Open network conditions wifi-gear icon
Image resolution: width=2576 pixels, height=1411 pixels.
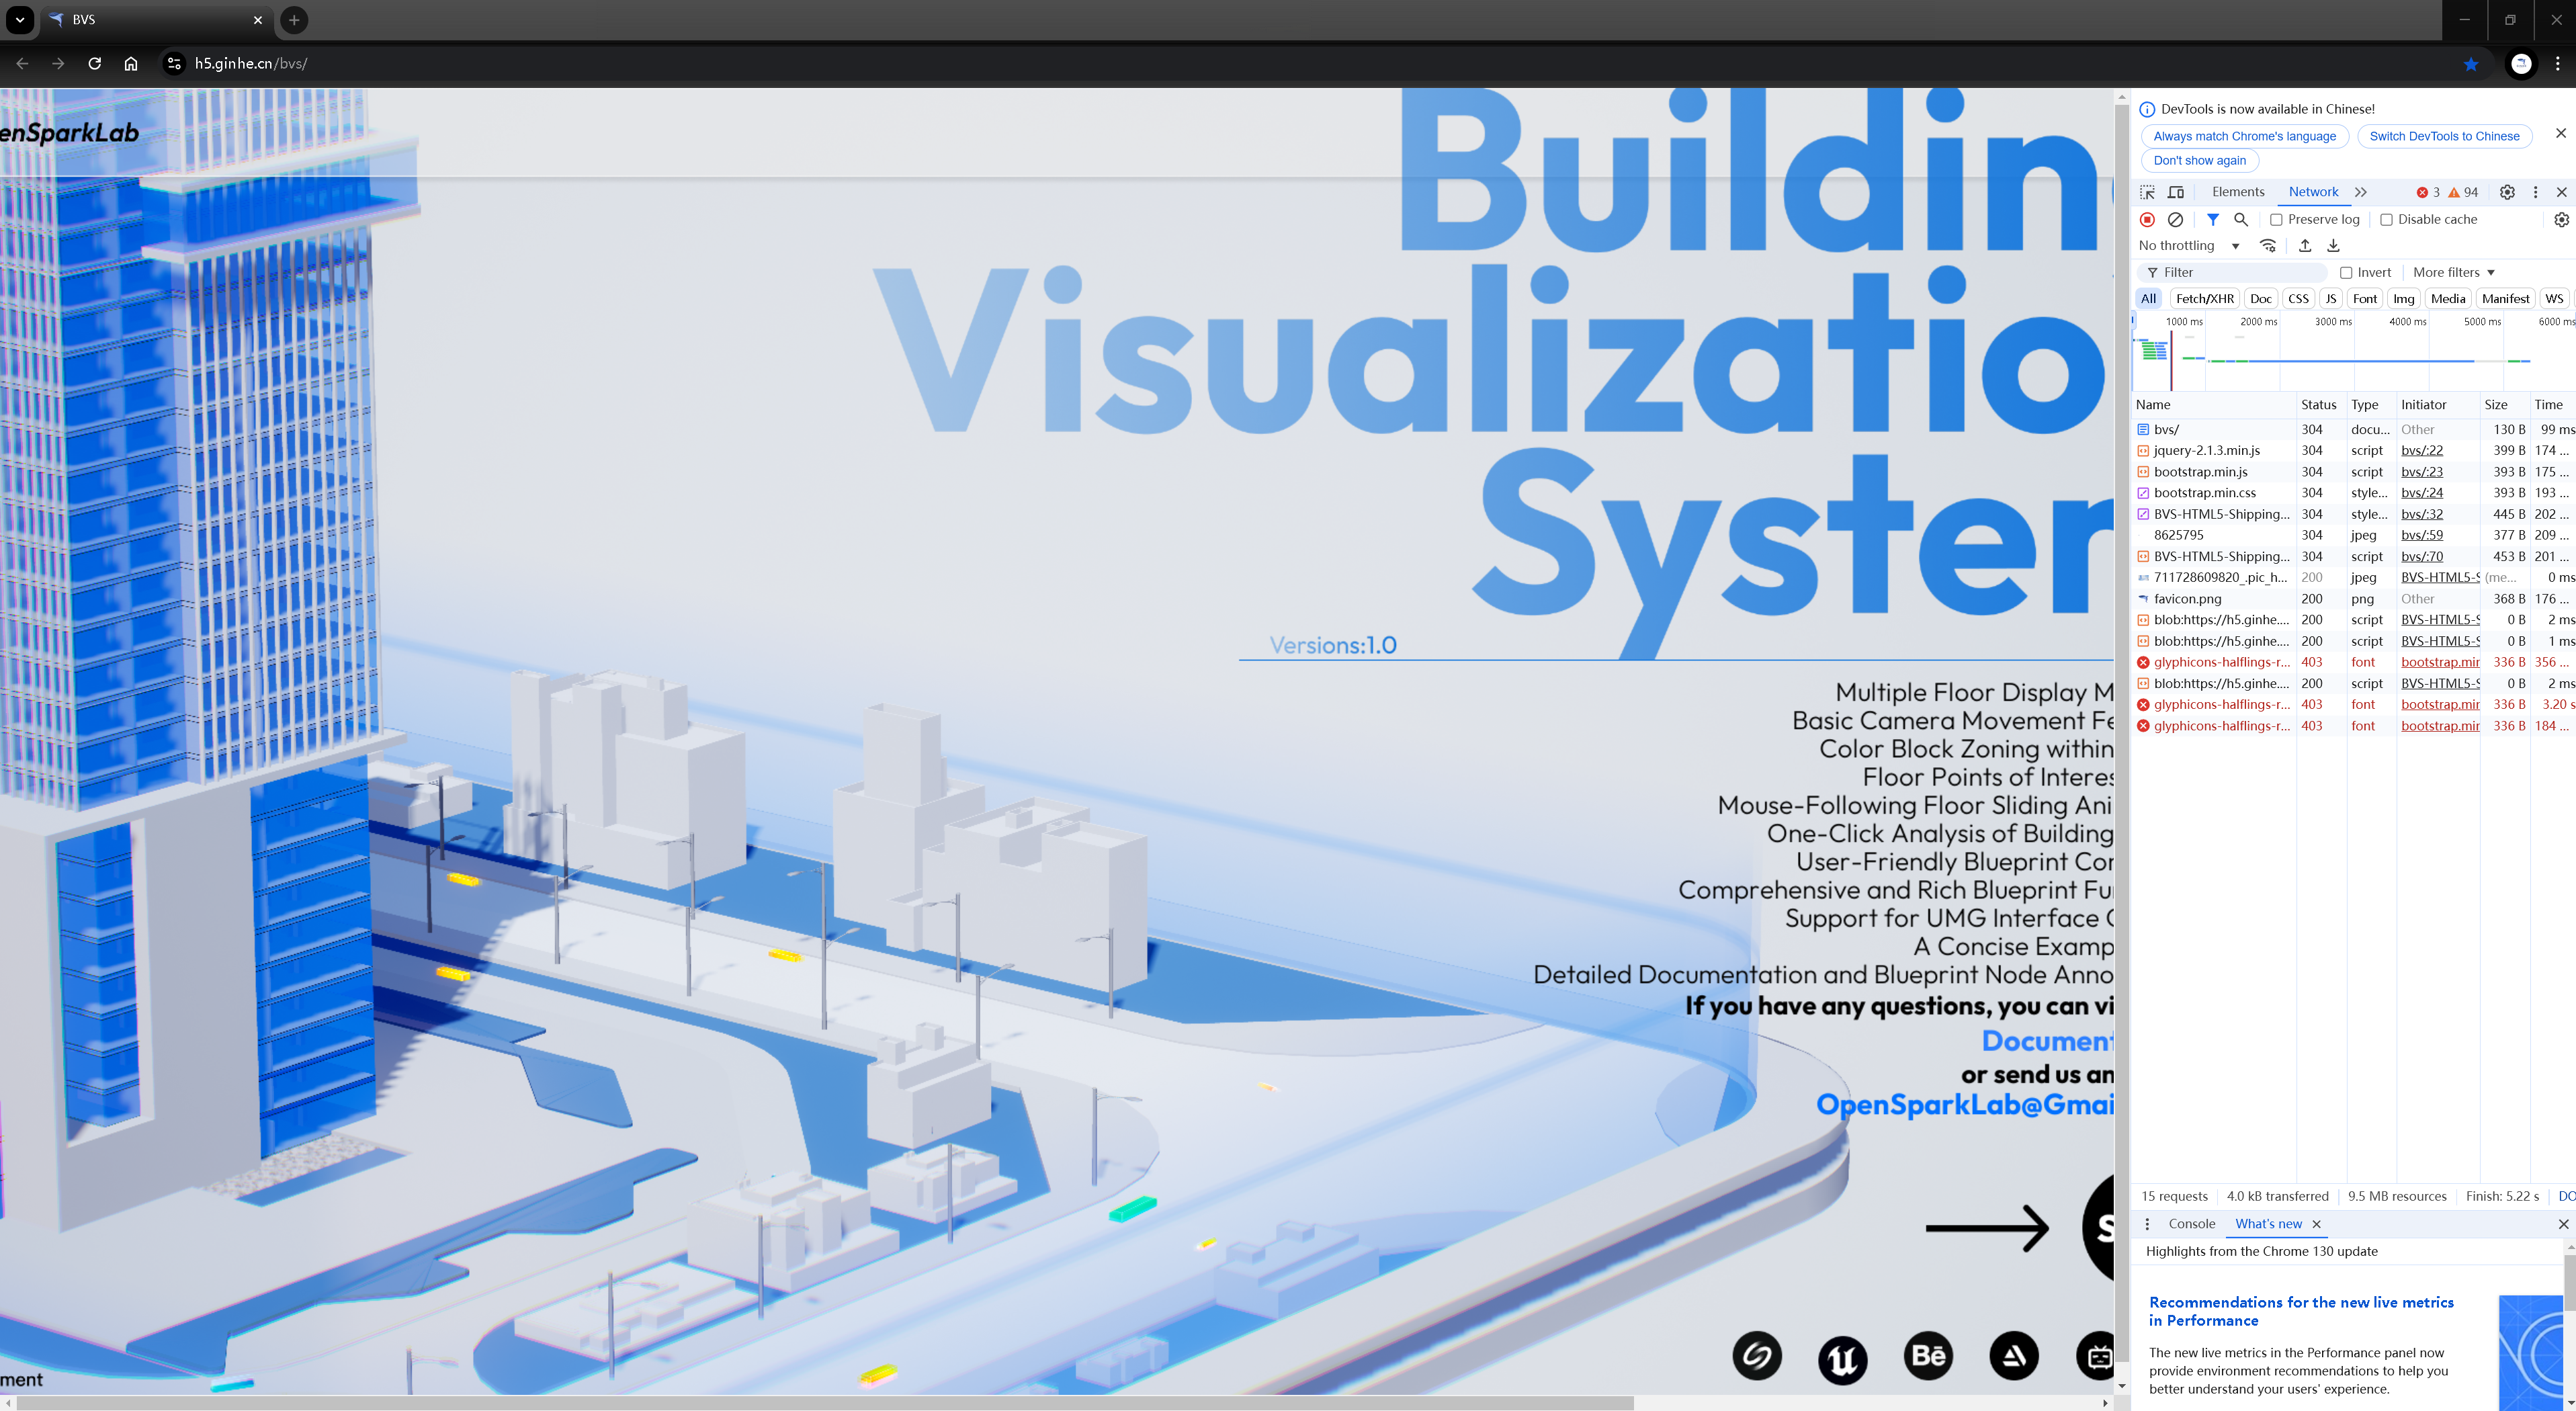2268,246
